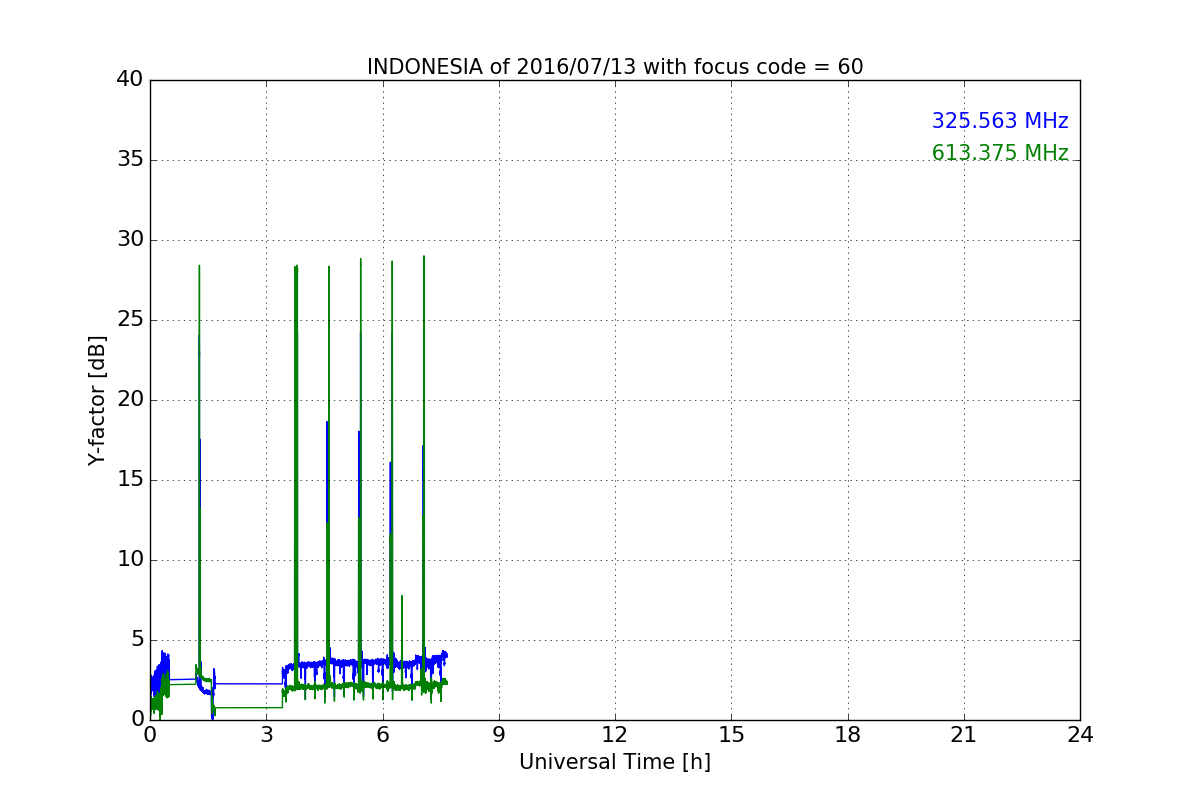
Task: Click x-axis tick label 9
Action: (x=499, y=735)
